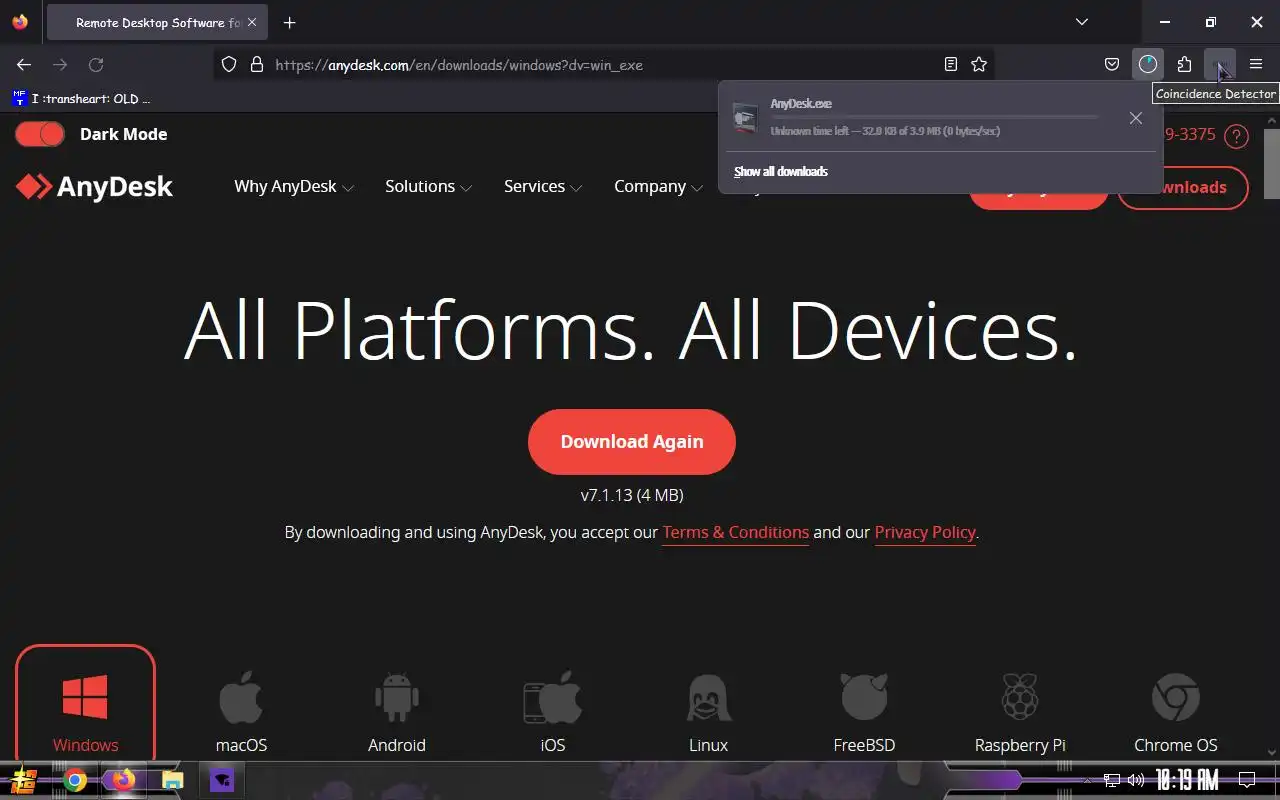Image resolution: width=1280 pixels, height=800 pixels.
Task: Click the Firefox taskbar icon
Action: (x=124, y=780)
